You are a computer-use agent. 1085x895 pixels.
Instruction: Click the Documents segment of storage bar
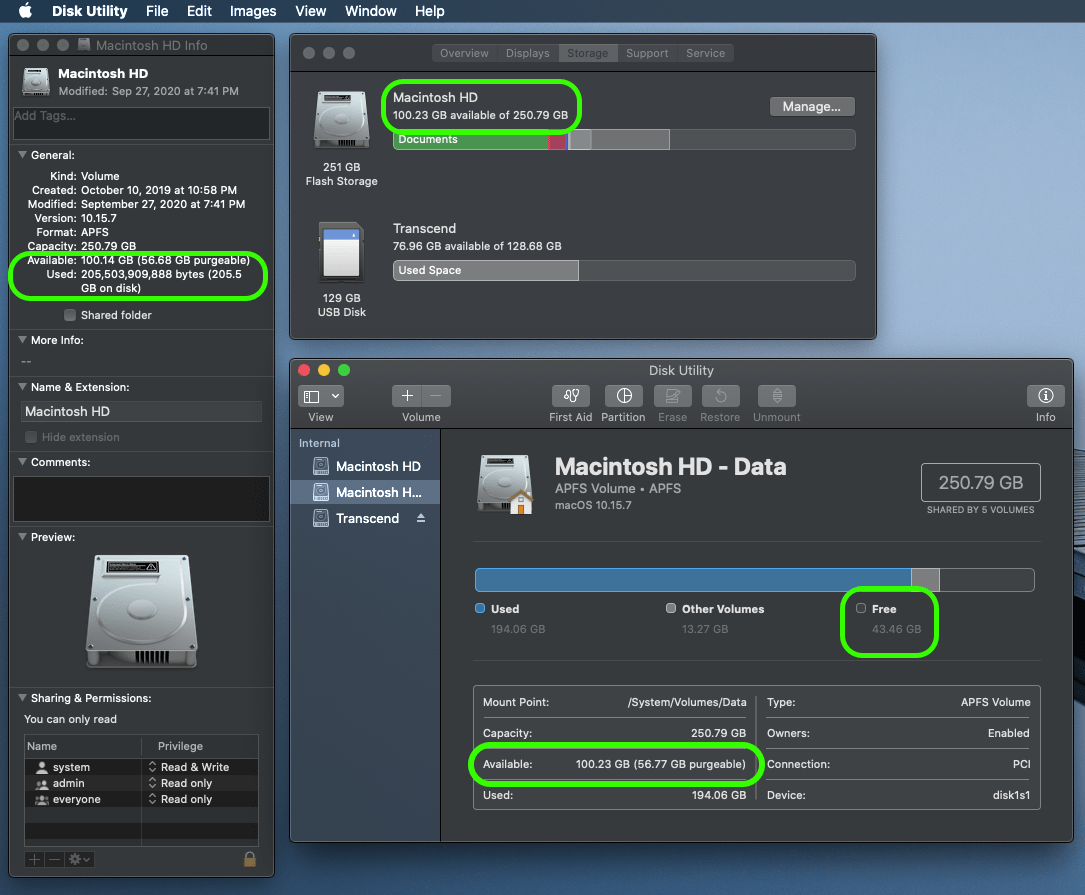pos(471,139)
